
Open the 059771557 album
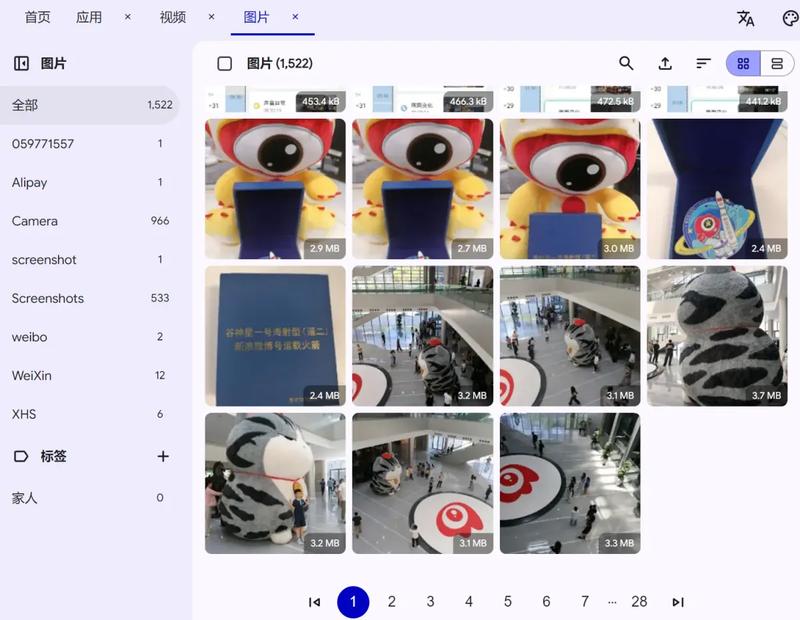click(89, 144)
